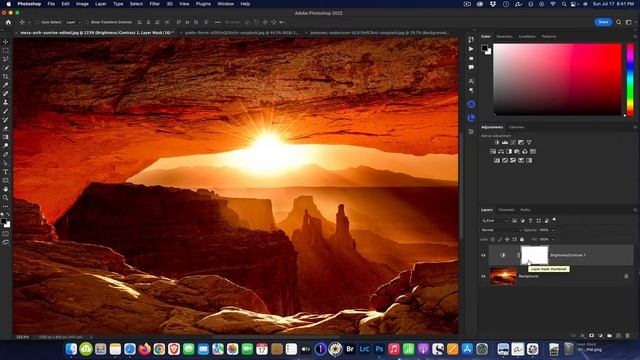The image size is (640, 360).
Task: Open the Image menu
Action: click(82, 4)
